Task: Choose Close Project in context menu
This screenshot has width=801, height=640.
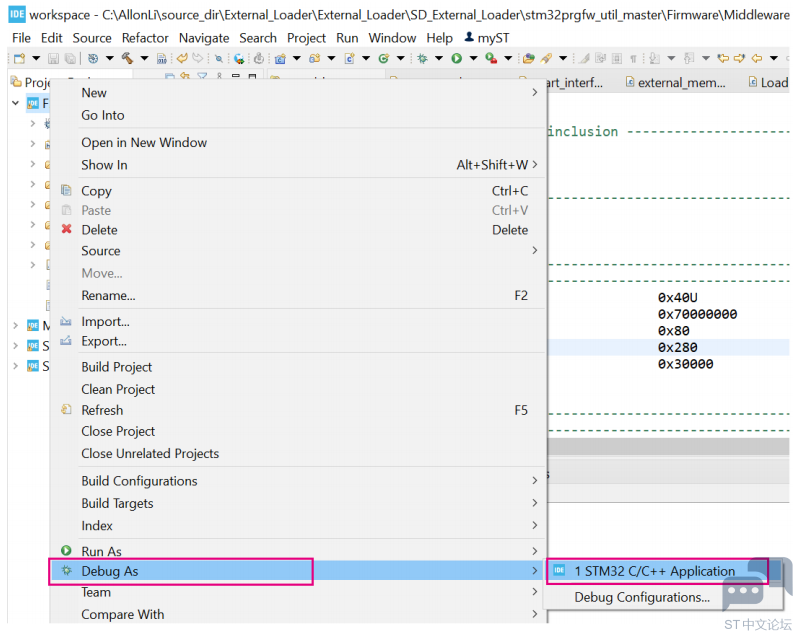Action: click(118, 431)
